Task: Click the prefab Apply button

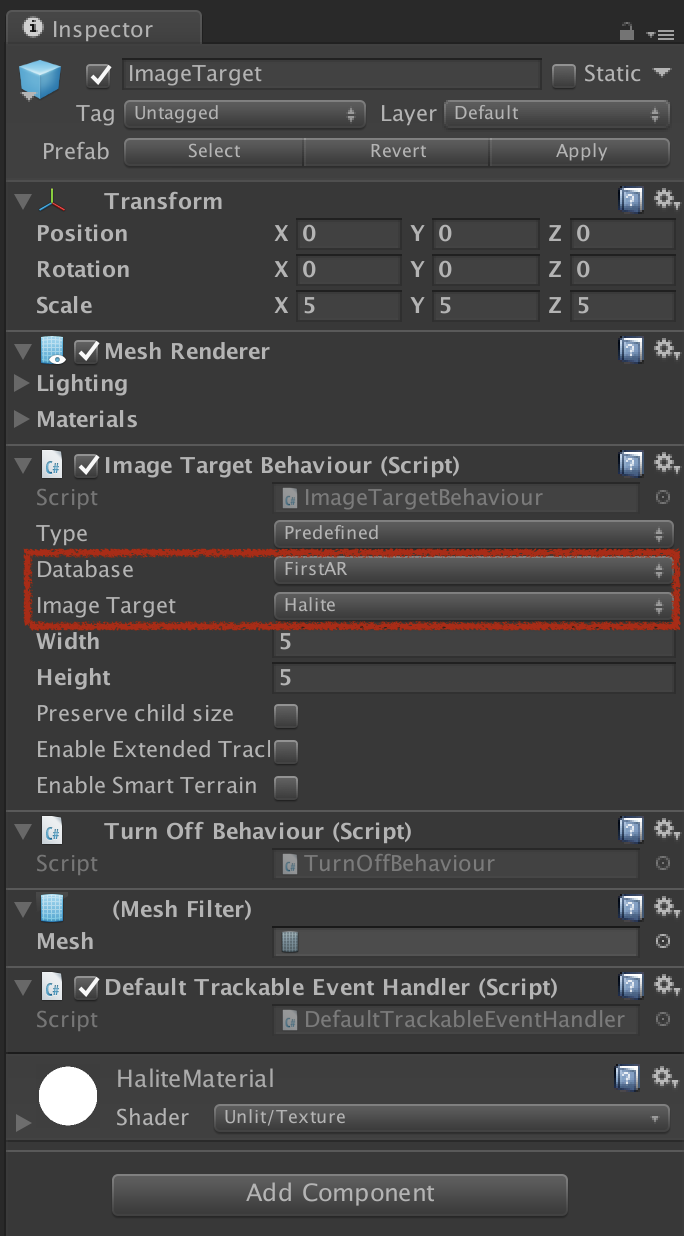Action: 580,151
